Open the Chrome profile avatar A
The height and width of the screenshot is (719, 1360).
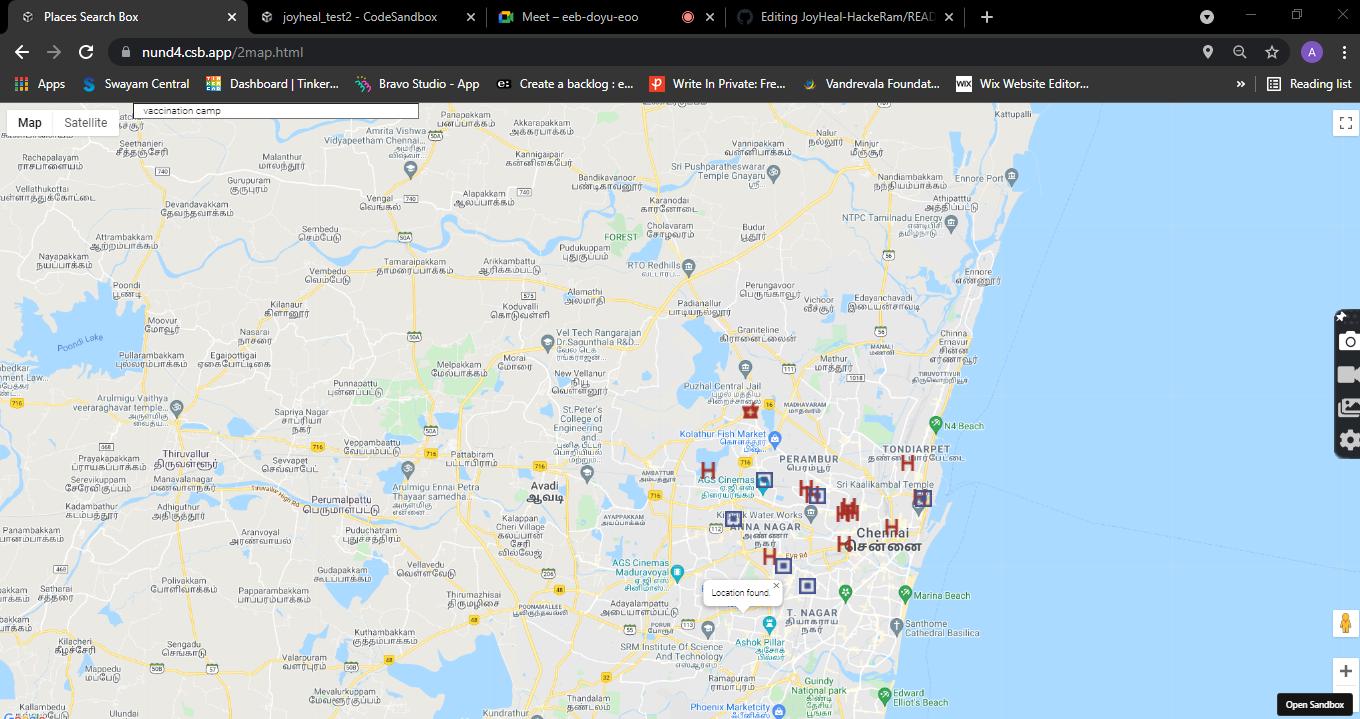(x=1312, y=52)
